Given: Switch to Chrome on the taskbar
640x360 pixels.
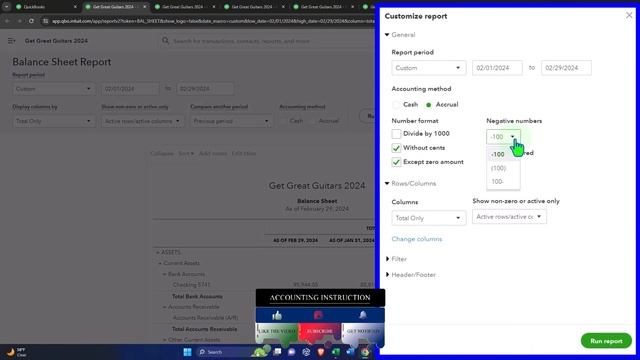Looking at the screenshot, I should point(365,352).
